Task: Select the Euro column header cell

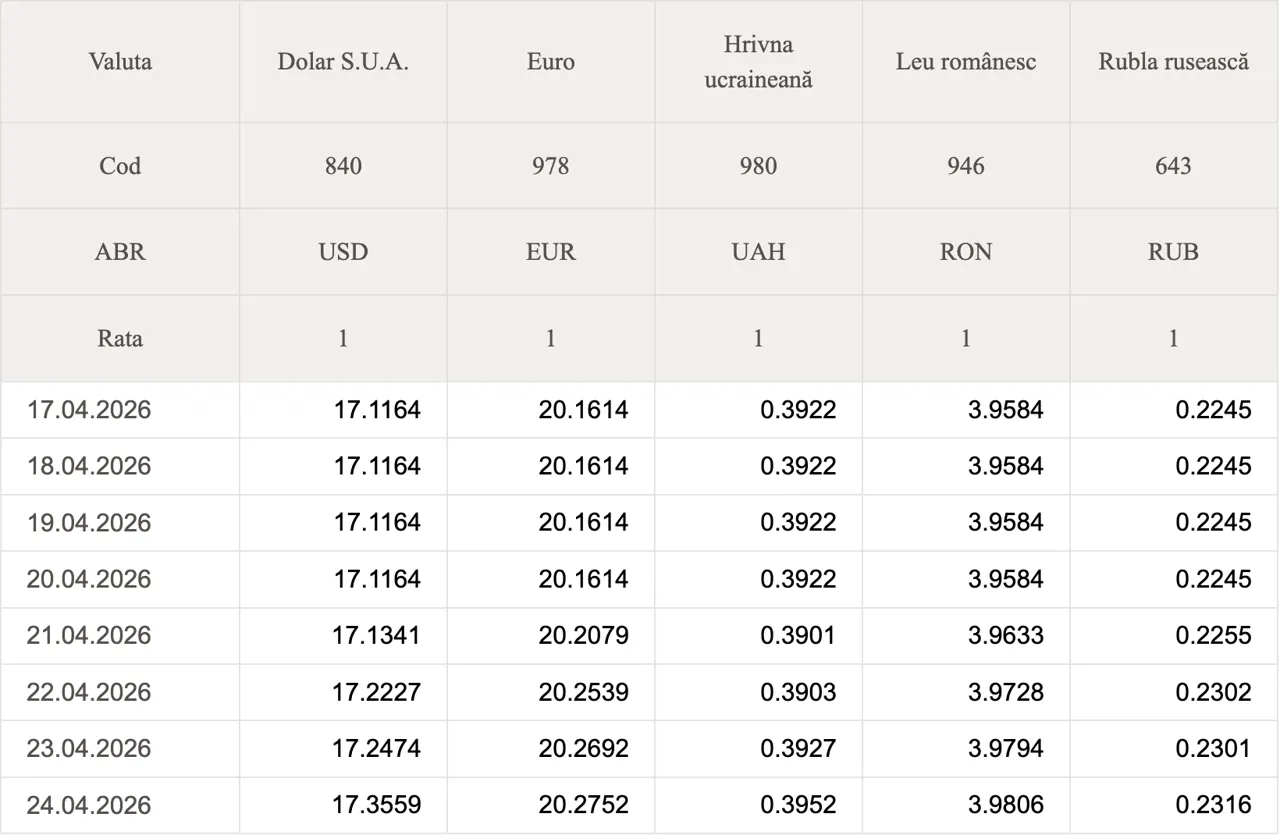Action: coord(551,62)
